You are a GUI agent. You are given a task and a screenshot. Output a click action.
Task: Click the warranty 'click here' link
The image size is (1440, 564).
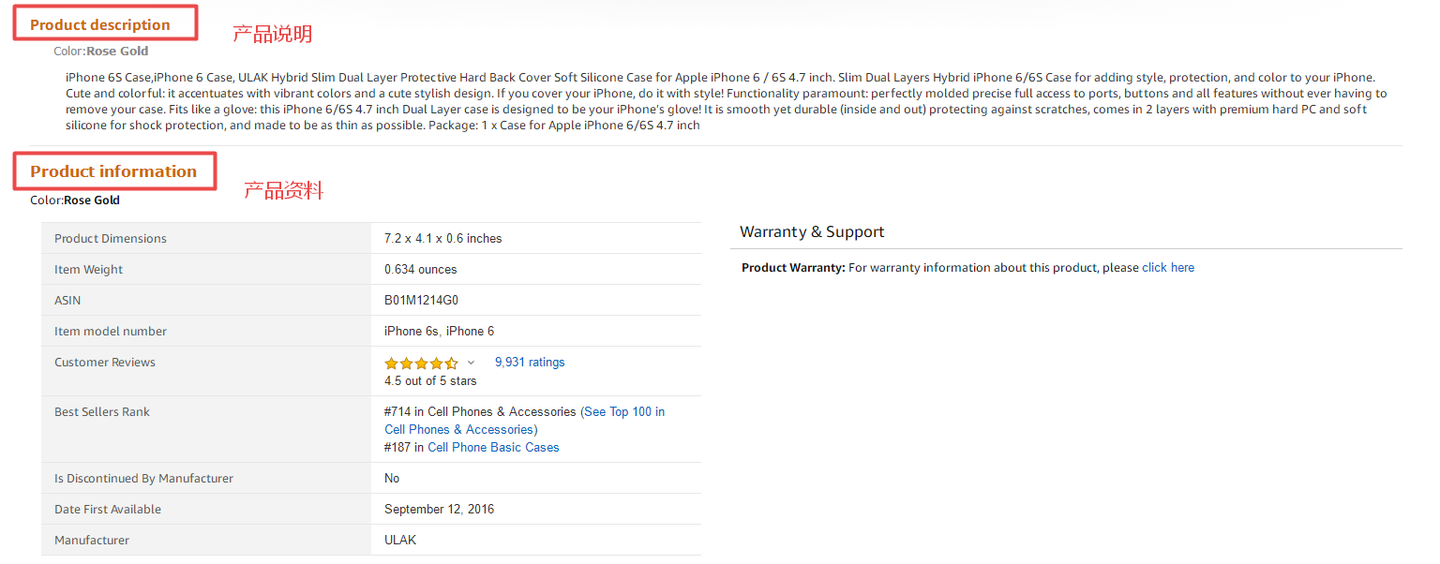pyautogui.click(x=1168, y=268)
